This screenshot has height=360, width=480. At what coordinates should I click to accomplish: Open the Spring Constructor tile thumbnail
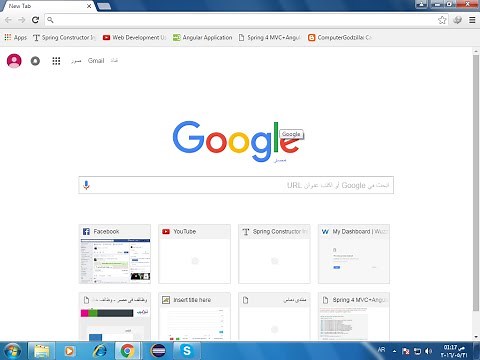pos(274,254)
